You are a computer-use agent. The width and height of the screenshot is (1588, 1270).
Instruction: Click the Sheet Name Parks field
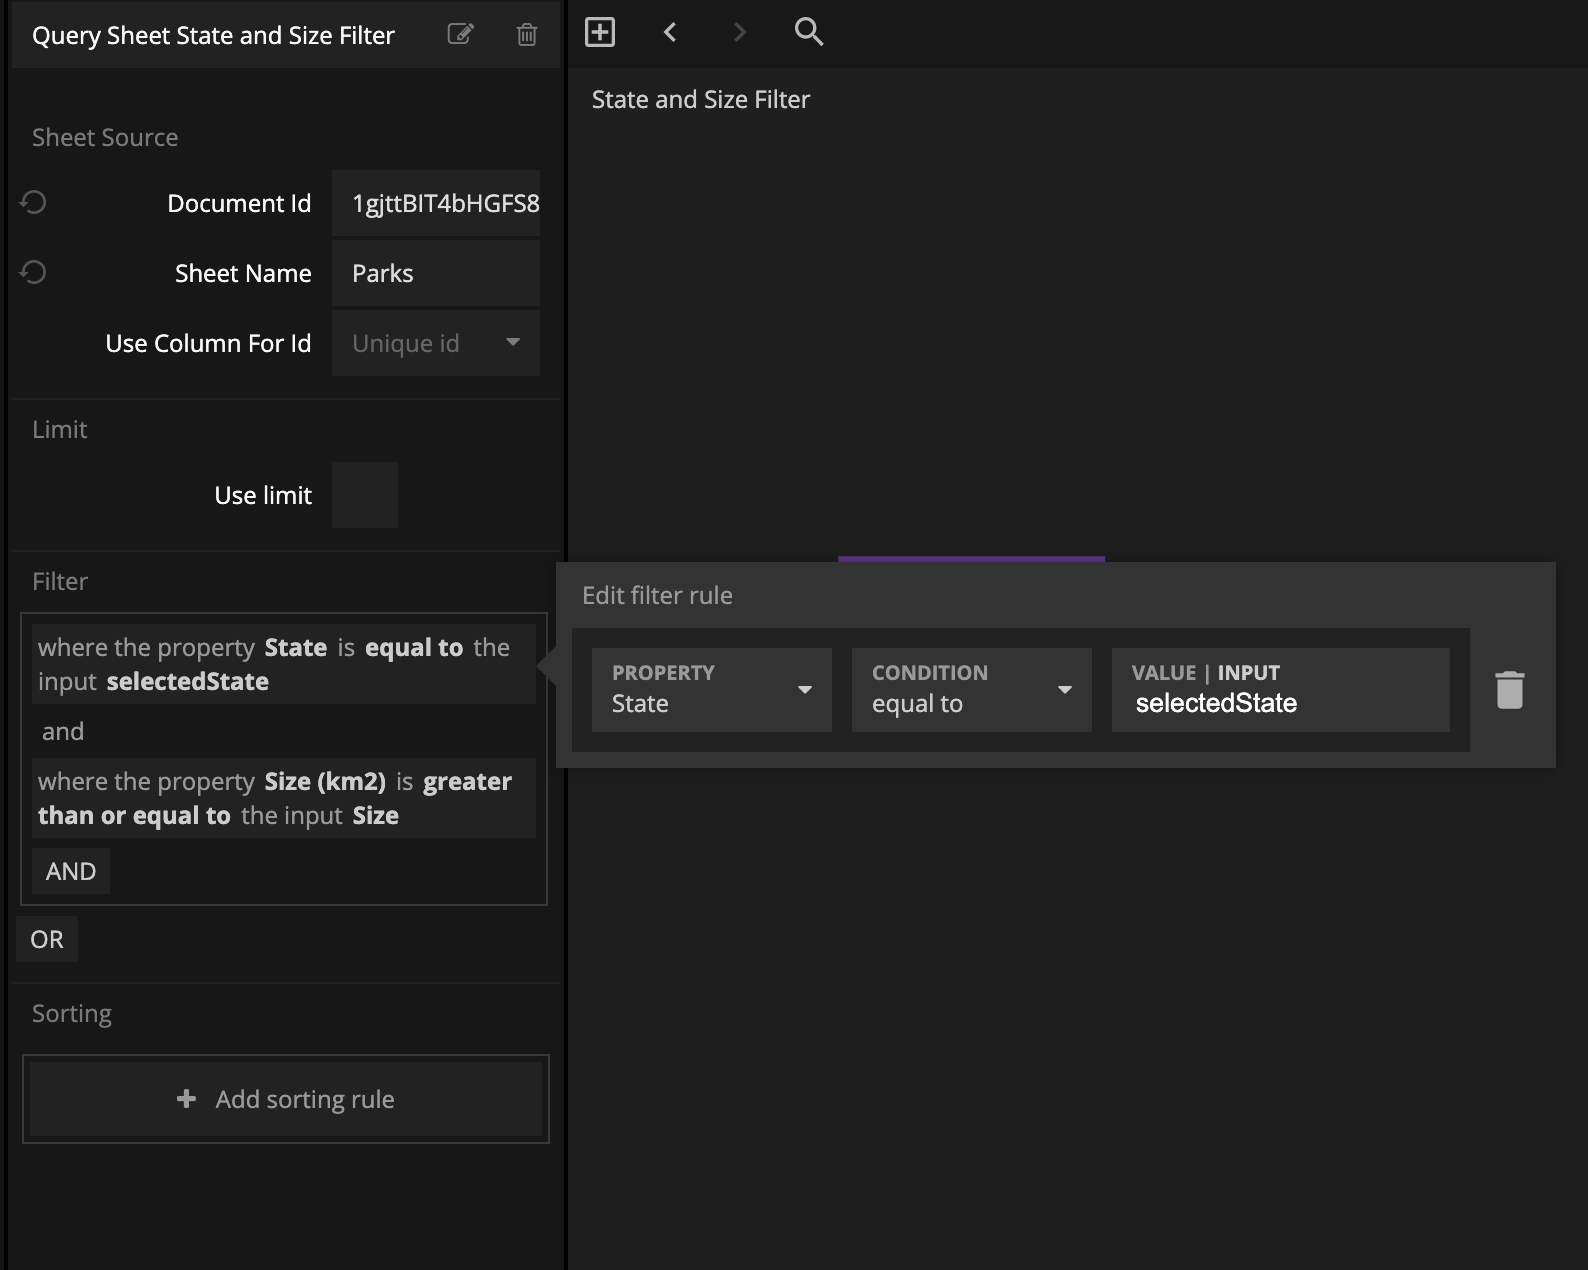click(x=436, y=273)
